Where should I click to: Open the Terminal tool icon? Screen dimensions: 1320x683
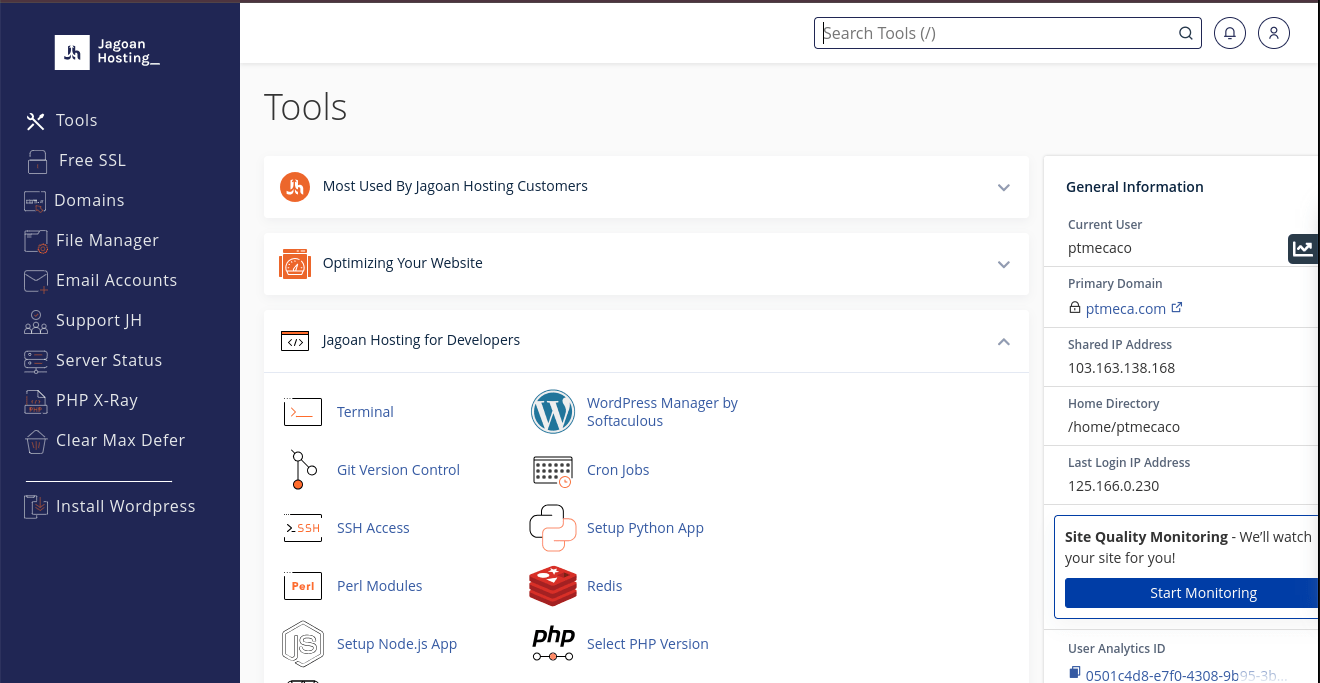coord(302,412)
